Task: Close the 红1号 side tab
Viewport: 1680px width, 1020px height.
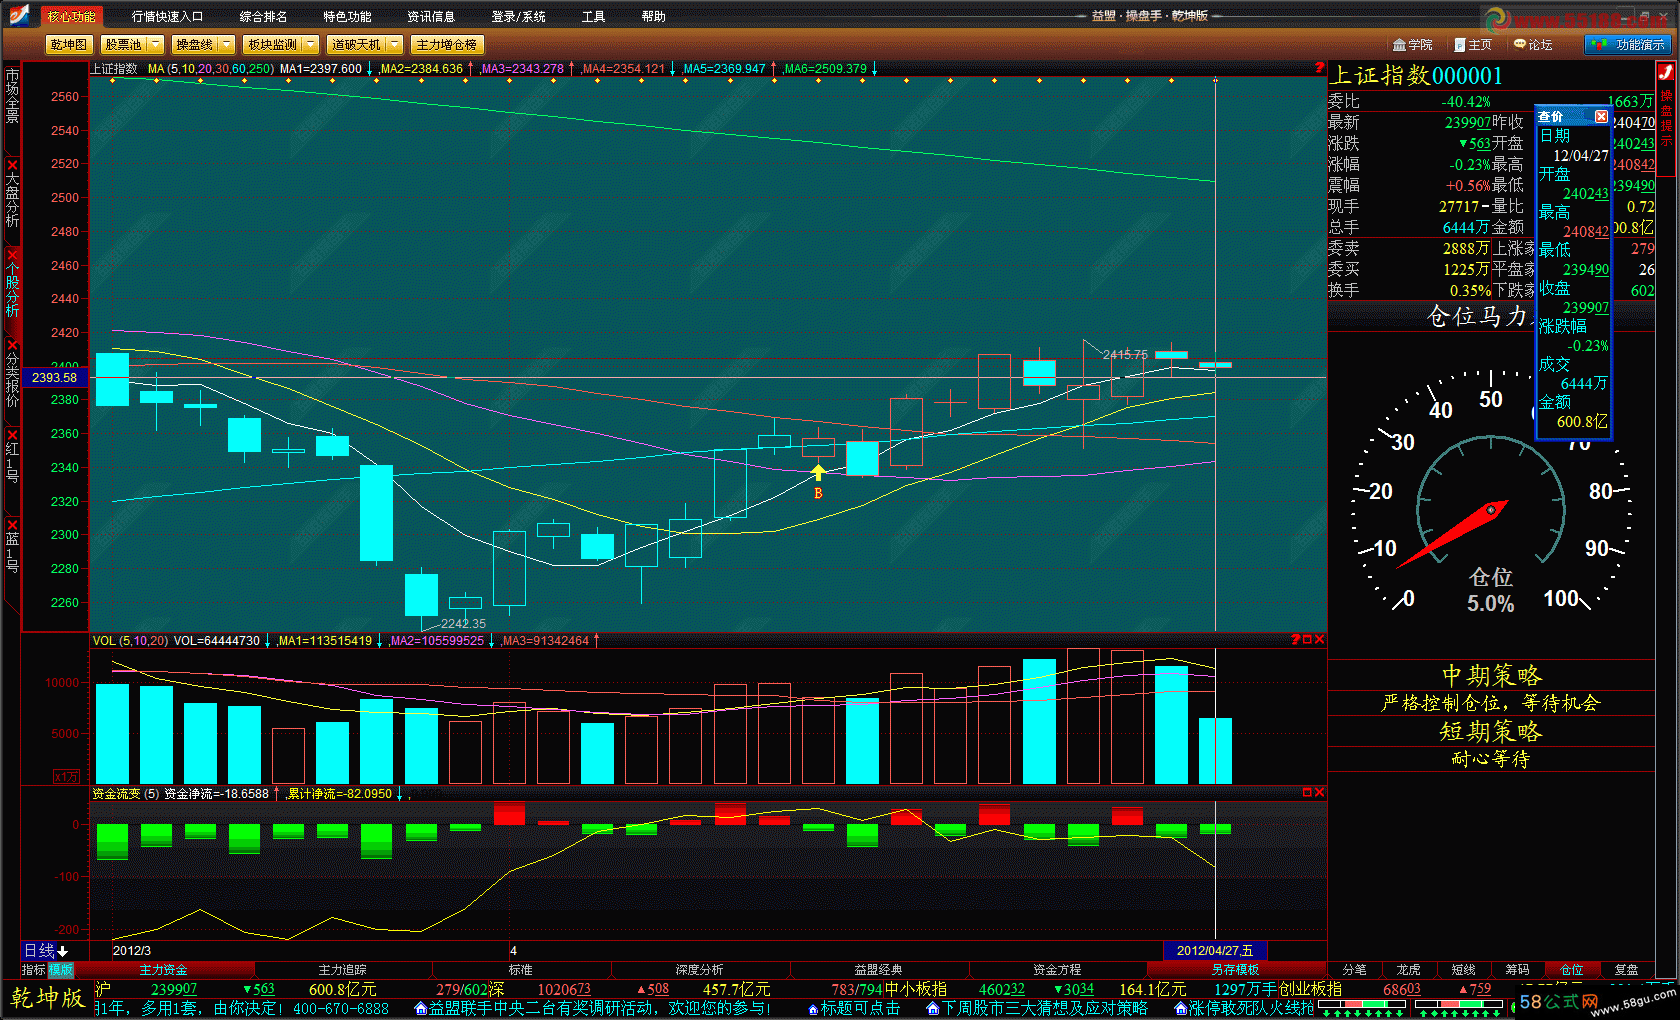Action: [12, 435]
